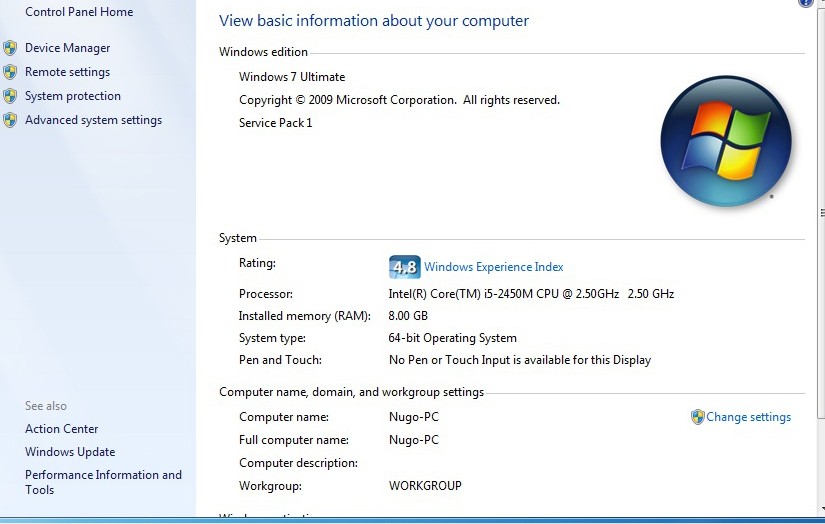Open the help icon at top right

[806, 3]
